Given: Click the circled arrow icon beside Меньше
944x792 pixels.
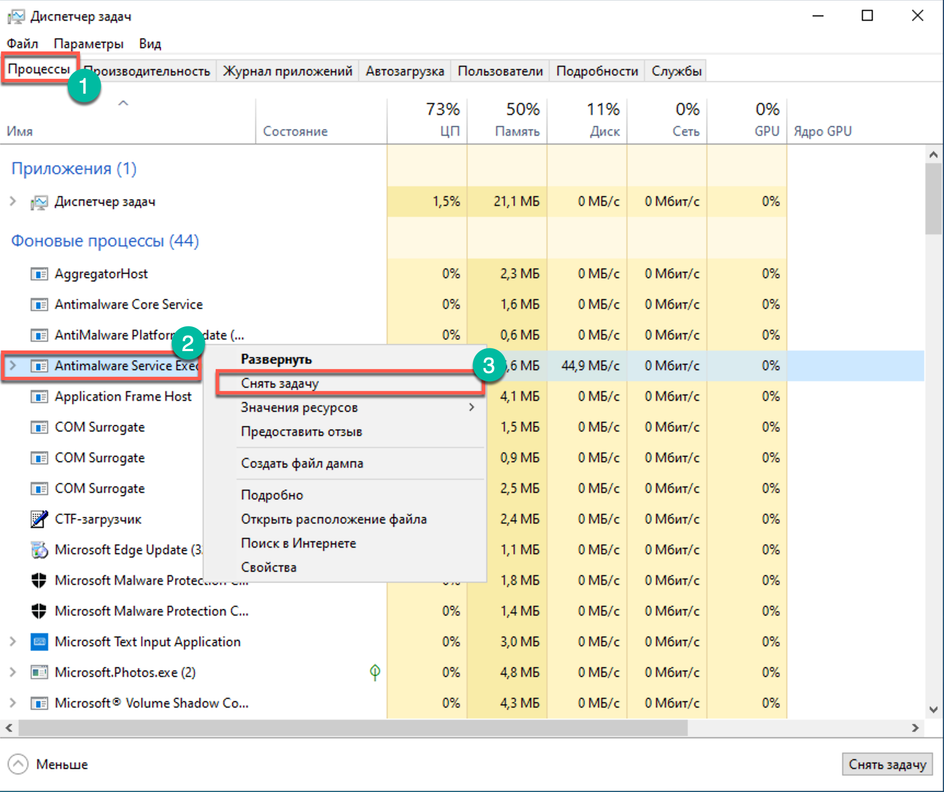Looking at the screenshot, I should pyautogui.click(x=18, y=764).
